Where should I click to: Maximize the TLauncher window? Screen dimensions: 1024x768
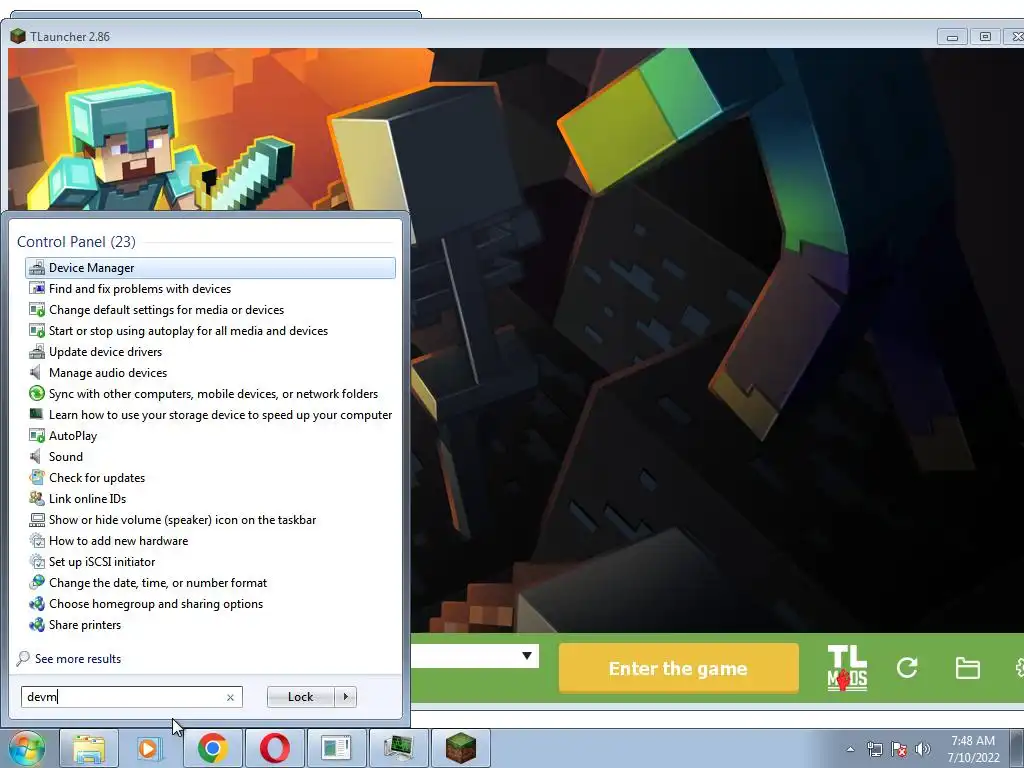(985, 37)
